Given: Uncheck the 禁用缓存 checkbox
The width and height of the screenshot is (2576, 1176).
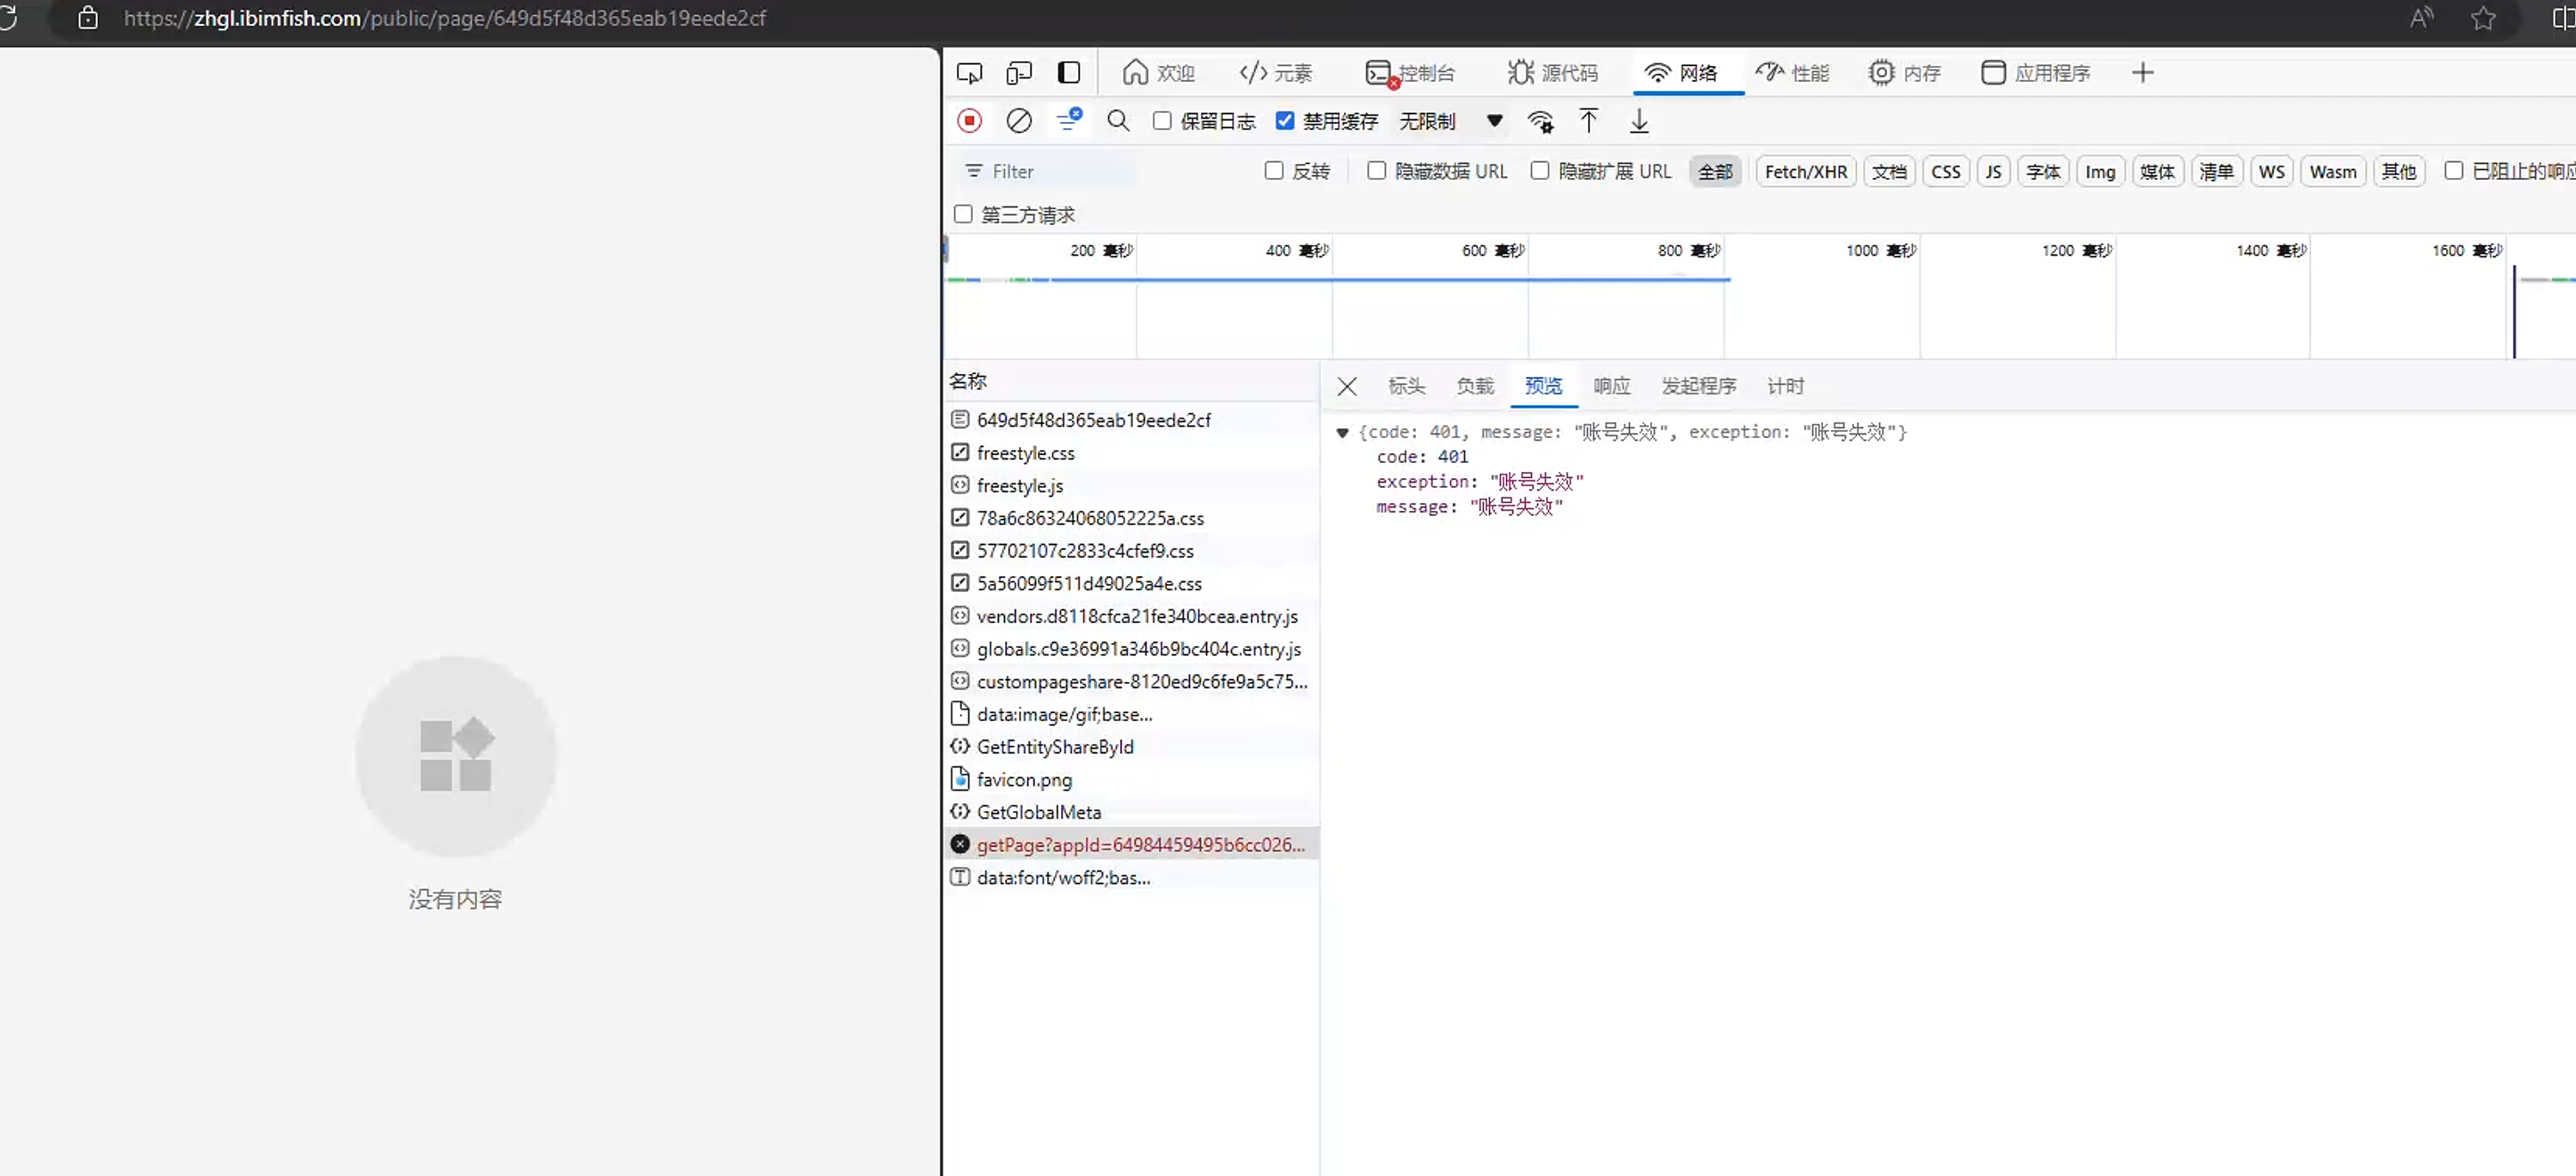Looking at the screenshot, I should click(1285, 121).
